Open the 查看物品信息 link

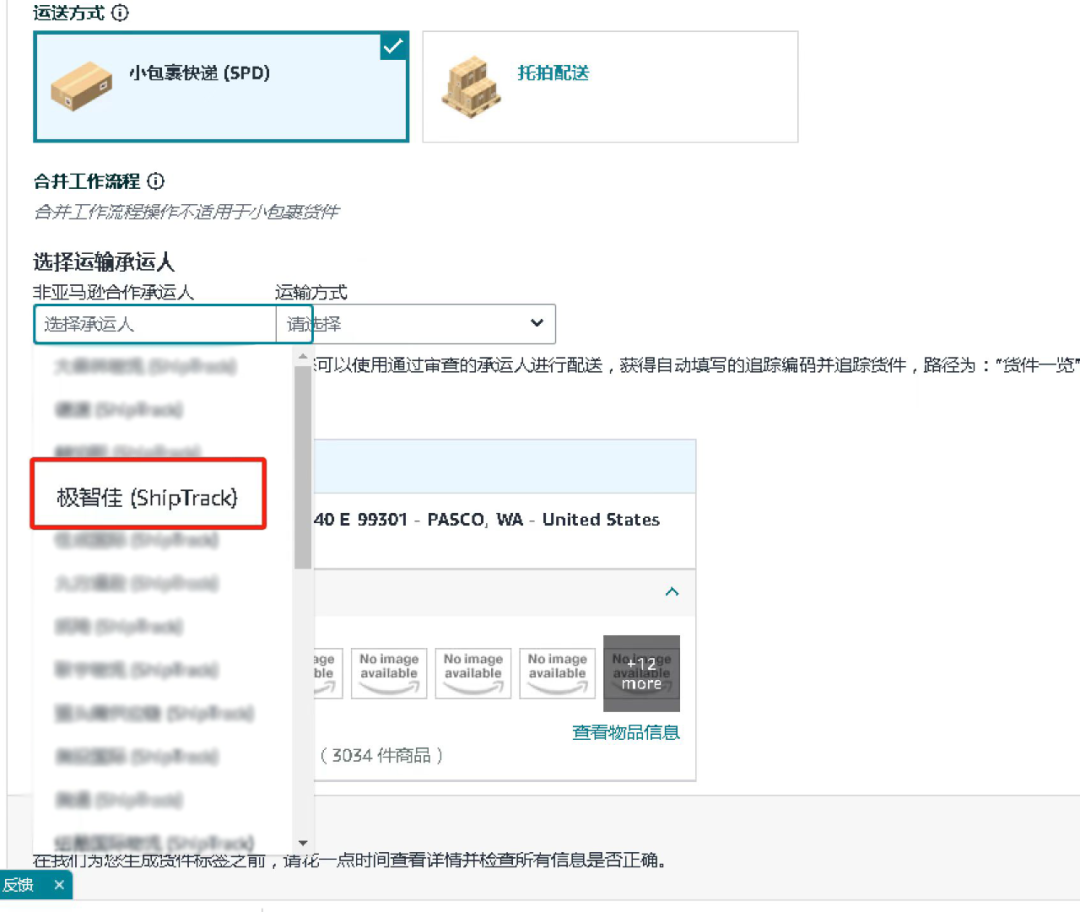625,732
